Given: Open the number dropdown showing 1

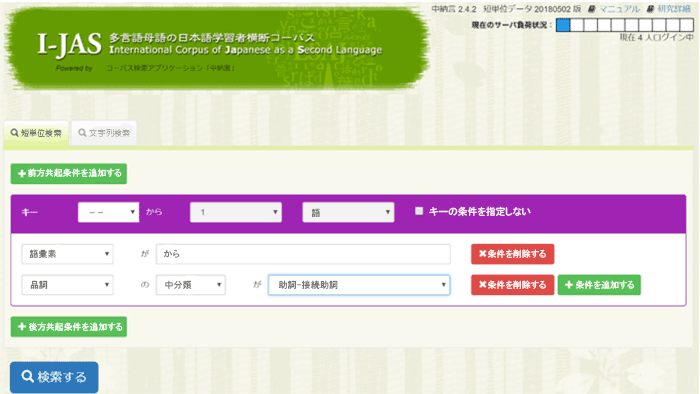Looking at the screenshot, I should point(236,212).
